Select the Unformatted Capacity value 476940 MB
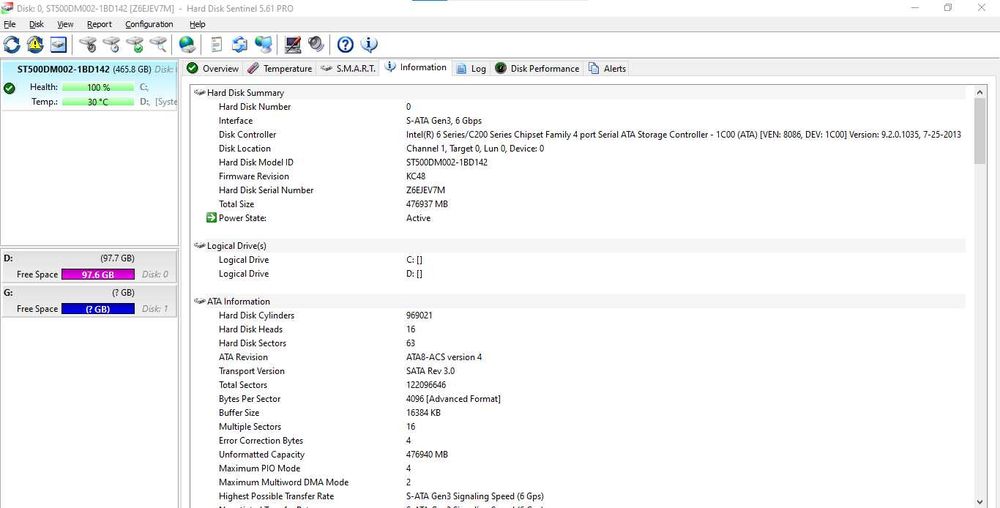 [427, 454]
